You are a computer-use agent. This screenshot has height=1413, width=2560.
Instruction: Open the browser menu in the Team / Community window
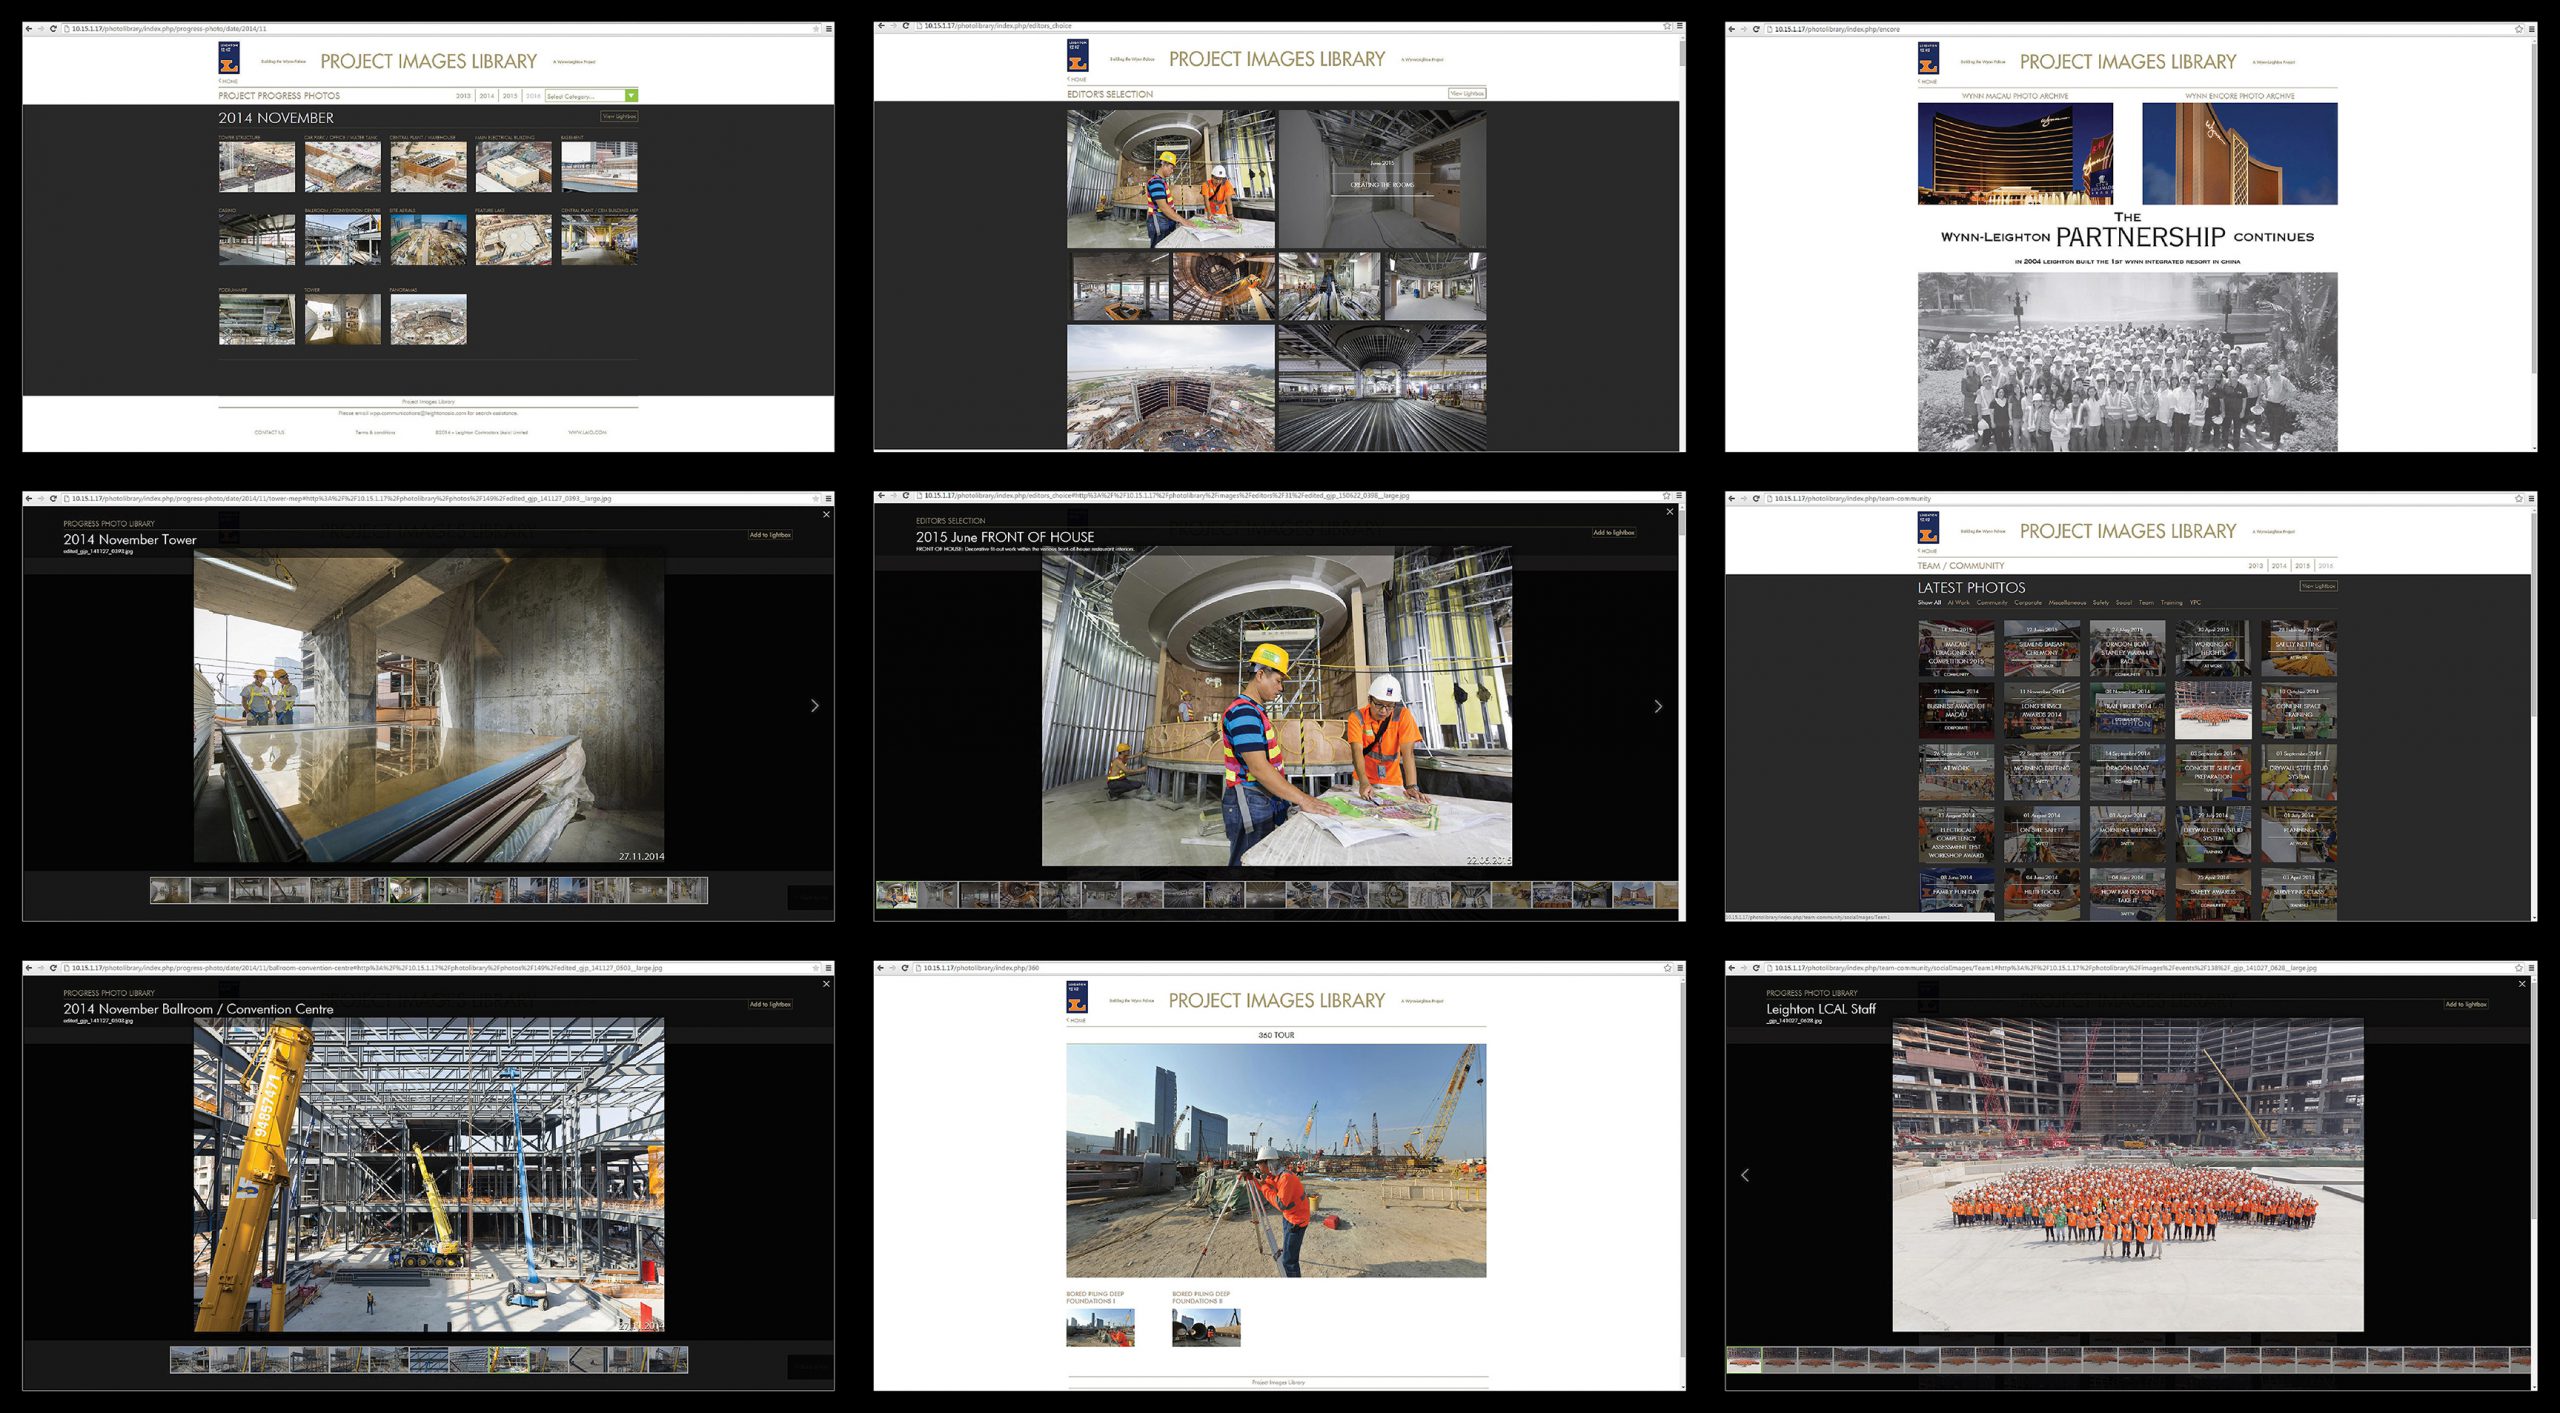point(2531,498)
